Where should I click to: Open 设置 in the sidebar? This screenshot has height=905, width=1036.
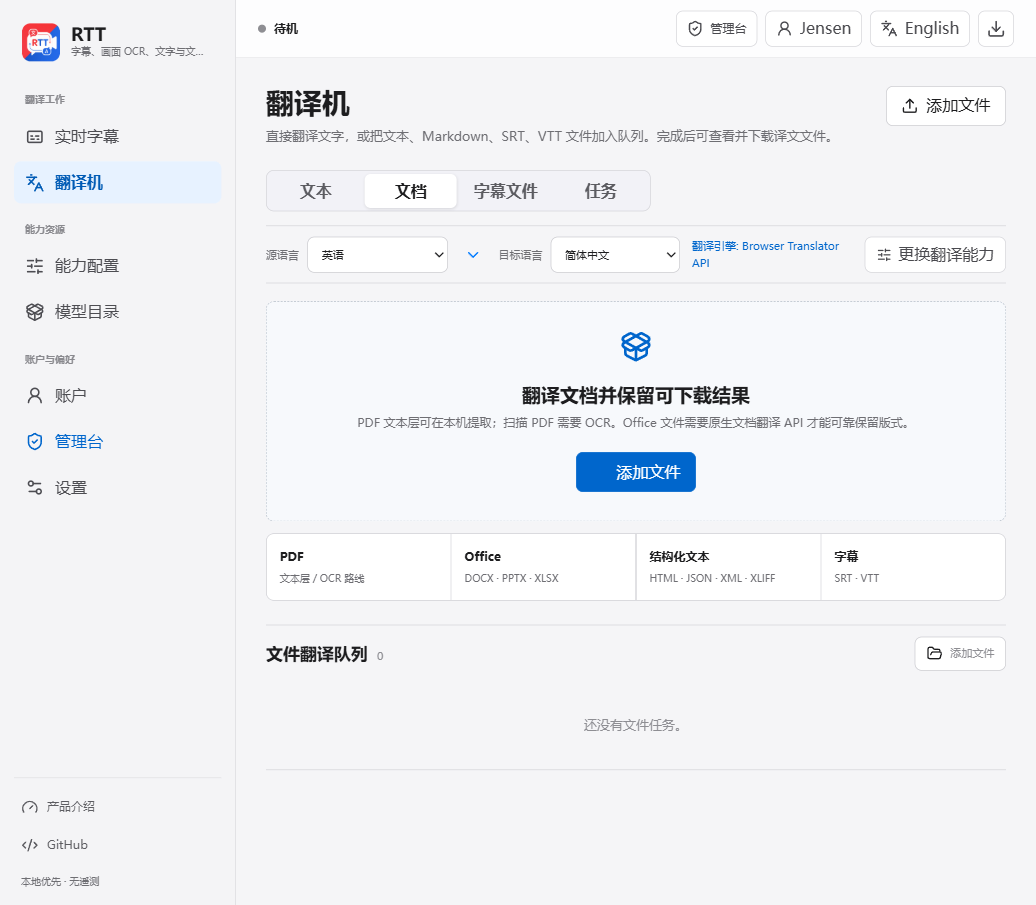pos(118,488)
